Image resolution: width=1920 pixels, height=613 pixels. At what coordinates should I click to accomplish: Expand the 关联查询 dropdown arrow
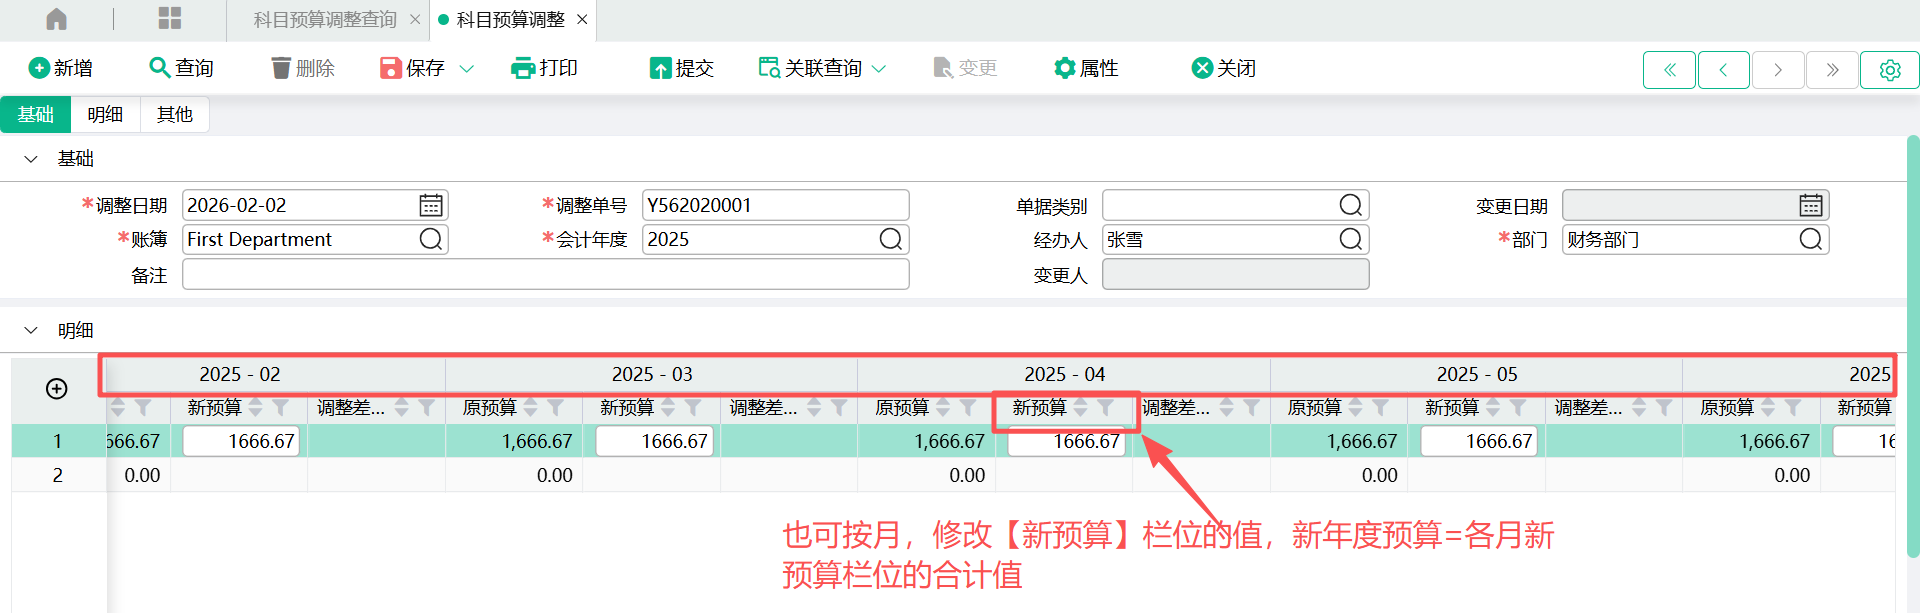(x=879, y=69)
